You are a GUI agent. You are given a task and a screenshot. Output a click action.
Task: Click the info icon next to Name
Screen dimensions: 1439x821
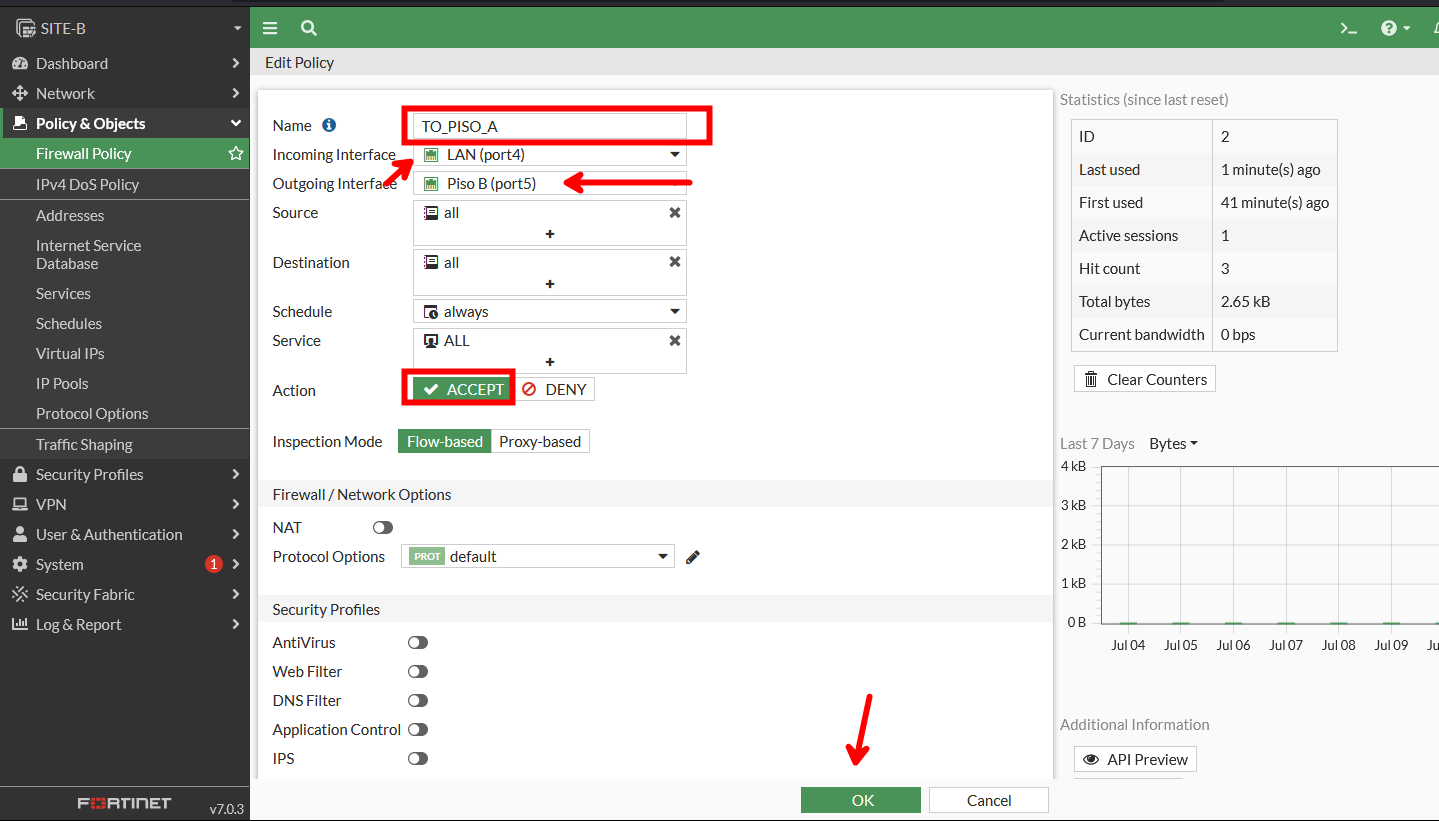click(x=329, y=125)
